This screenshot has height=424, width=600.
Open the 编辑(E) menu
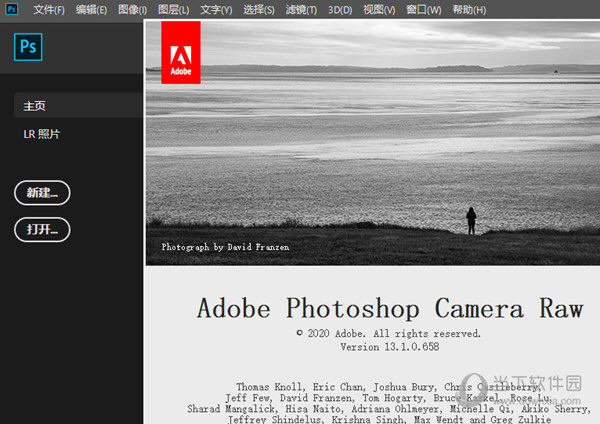coord(91,10)
